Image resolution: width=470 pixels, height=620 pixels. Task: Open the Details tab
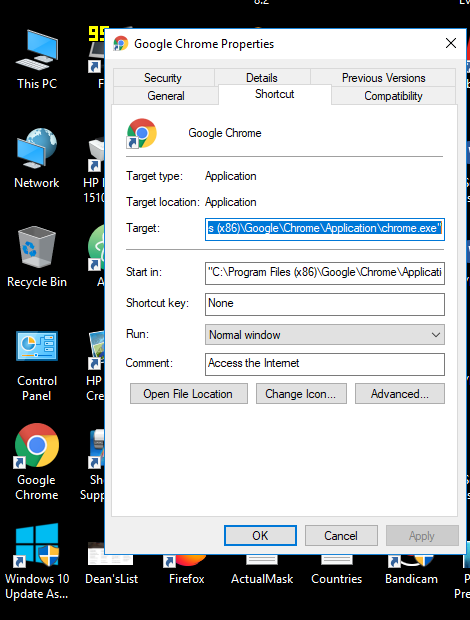pyautogui.click(x=262, y=78)
